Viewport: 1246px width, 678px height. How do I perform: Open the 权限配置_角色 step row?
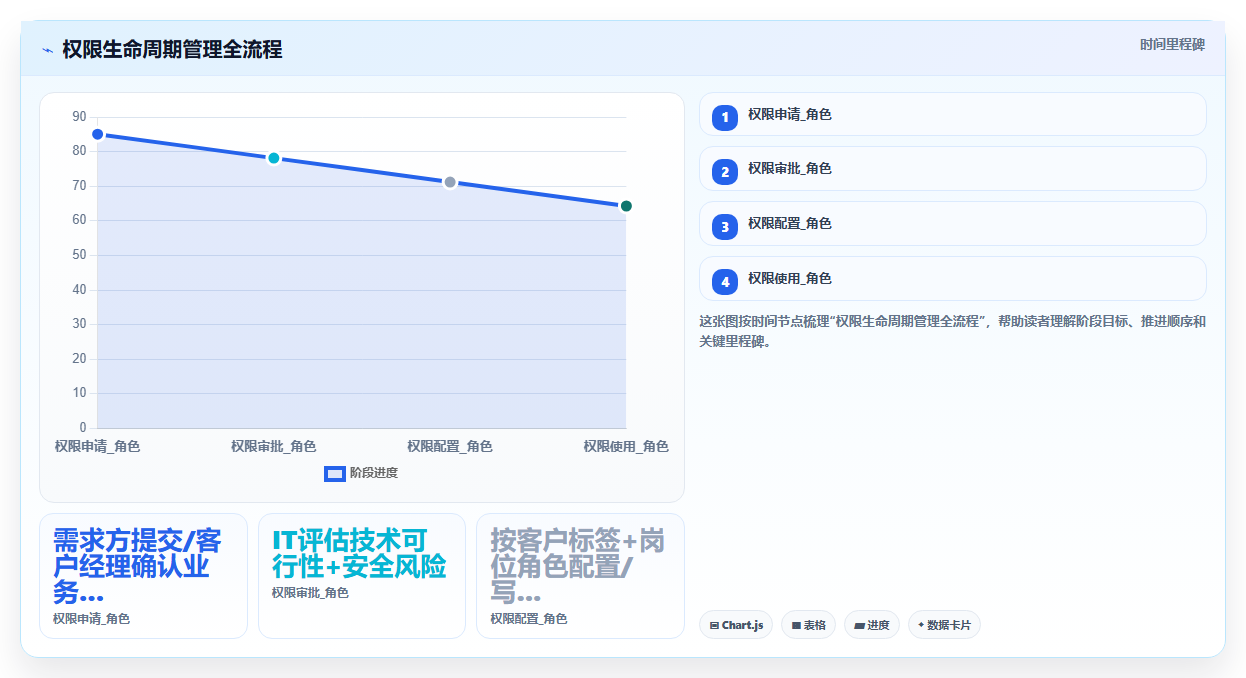coord(952,224)
